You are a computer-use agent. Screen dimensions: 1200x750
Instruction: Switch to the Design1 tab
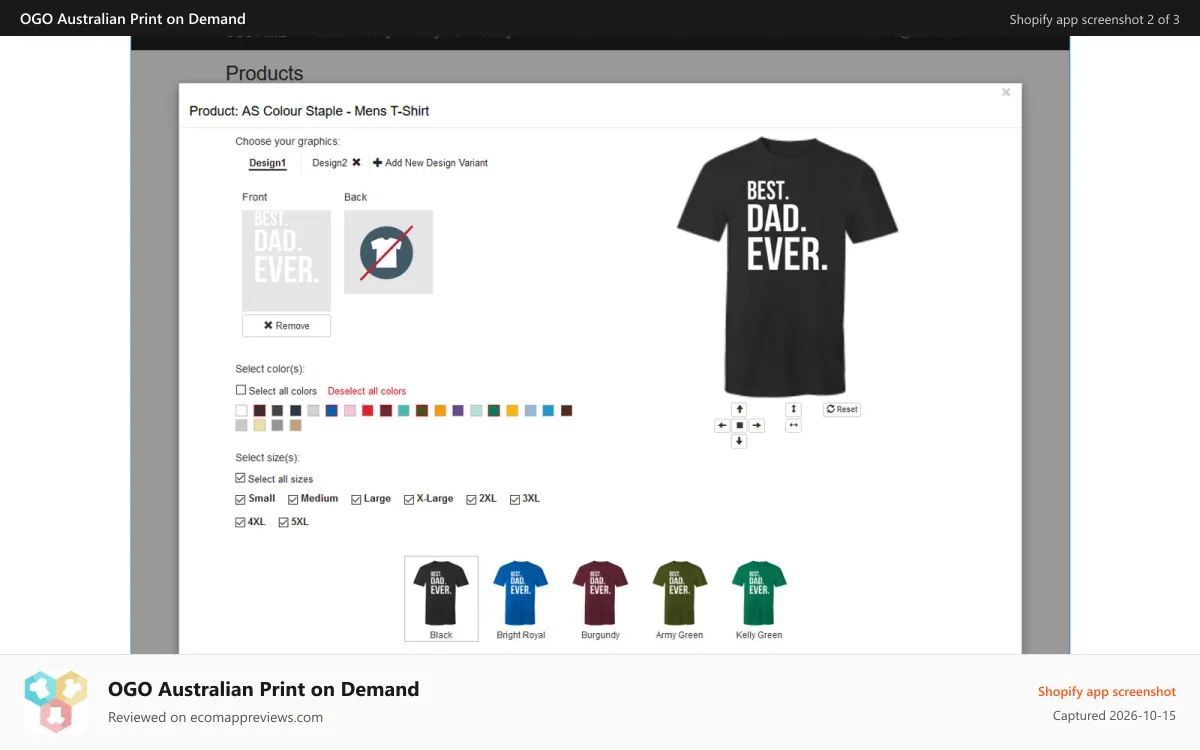[267, 163]
